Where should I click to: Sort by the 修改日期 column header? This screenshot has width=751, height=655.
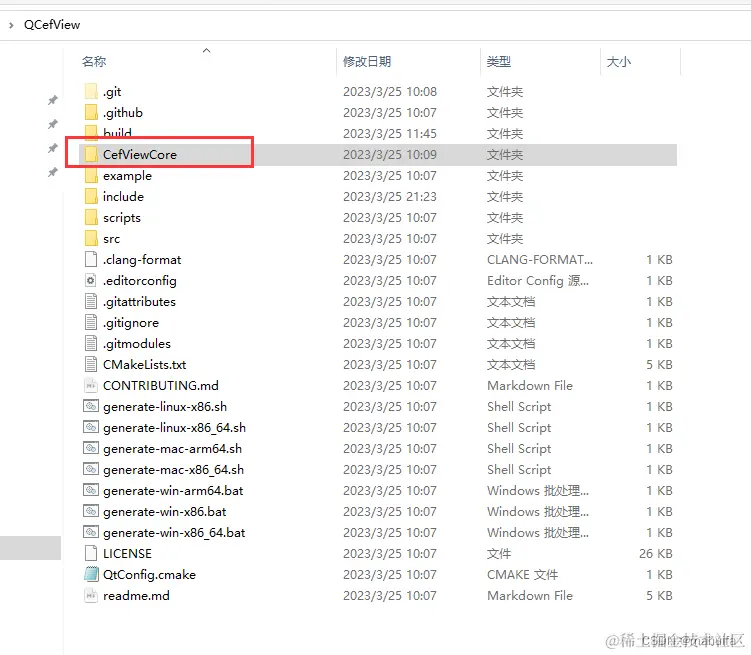click(367, 62)
